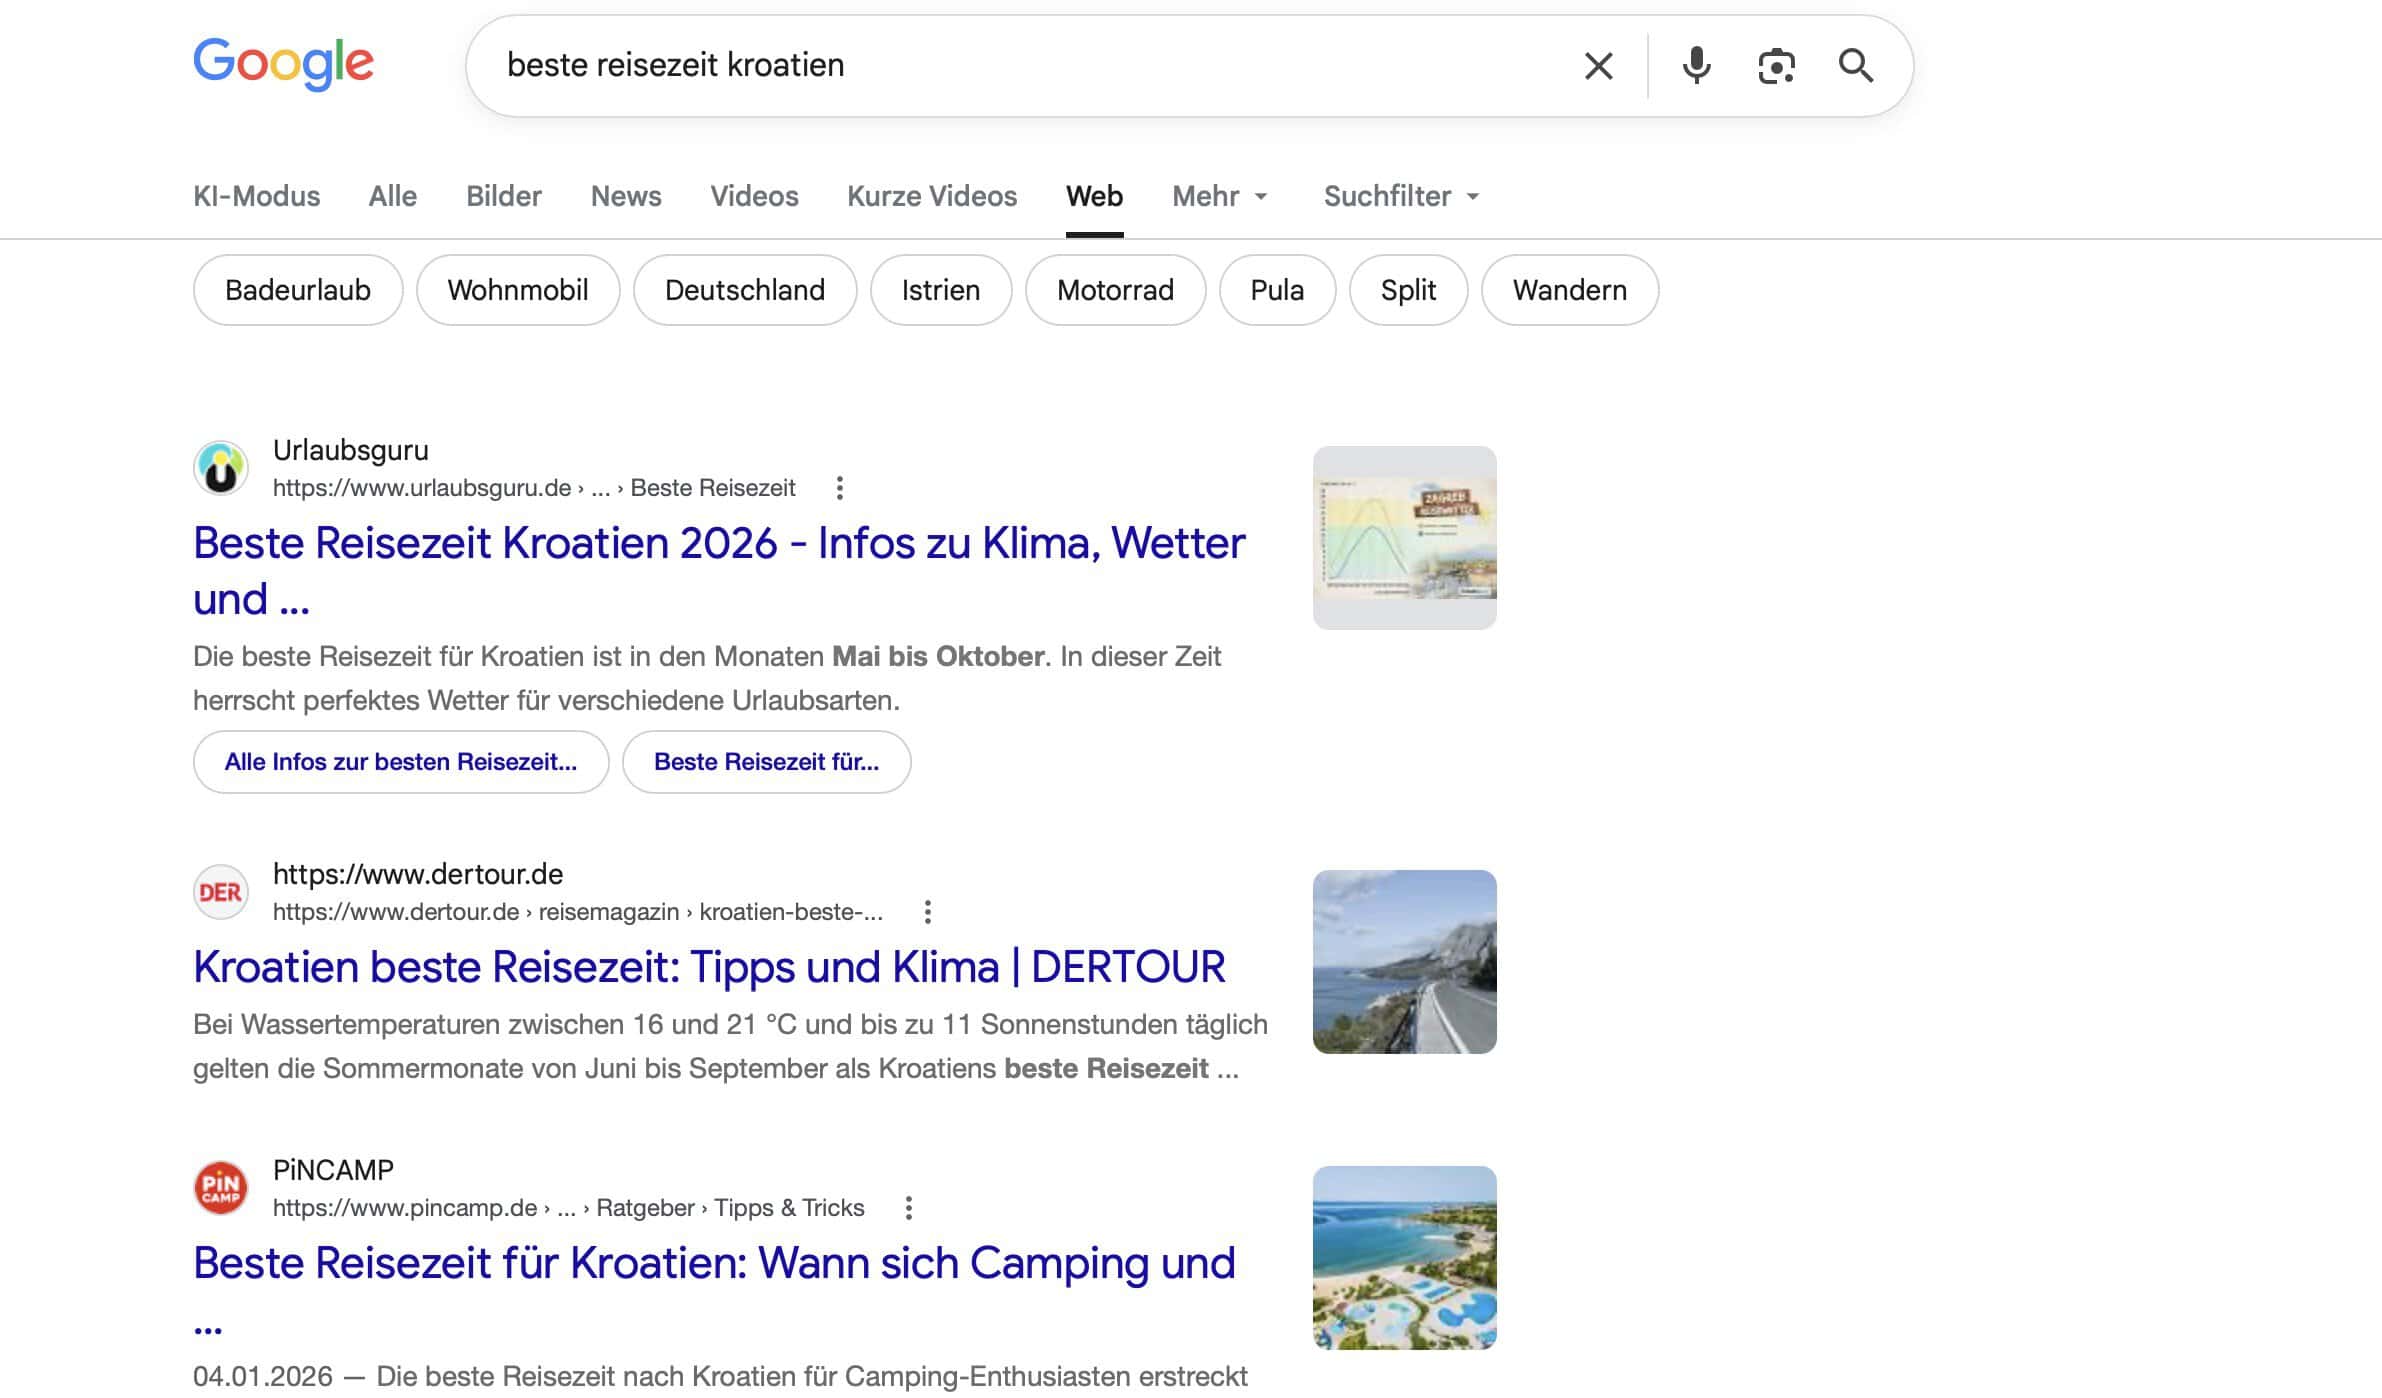Click the PiNCAMP site favicon
Image resolution: width=2382 pixels, height=1398 pixels.
[221, 1188]
